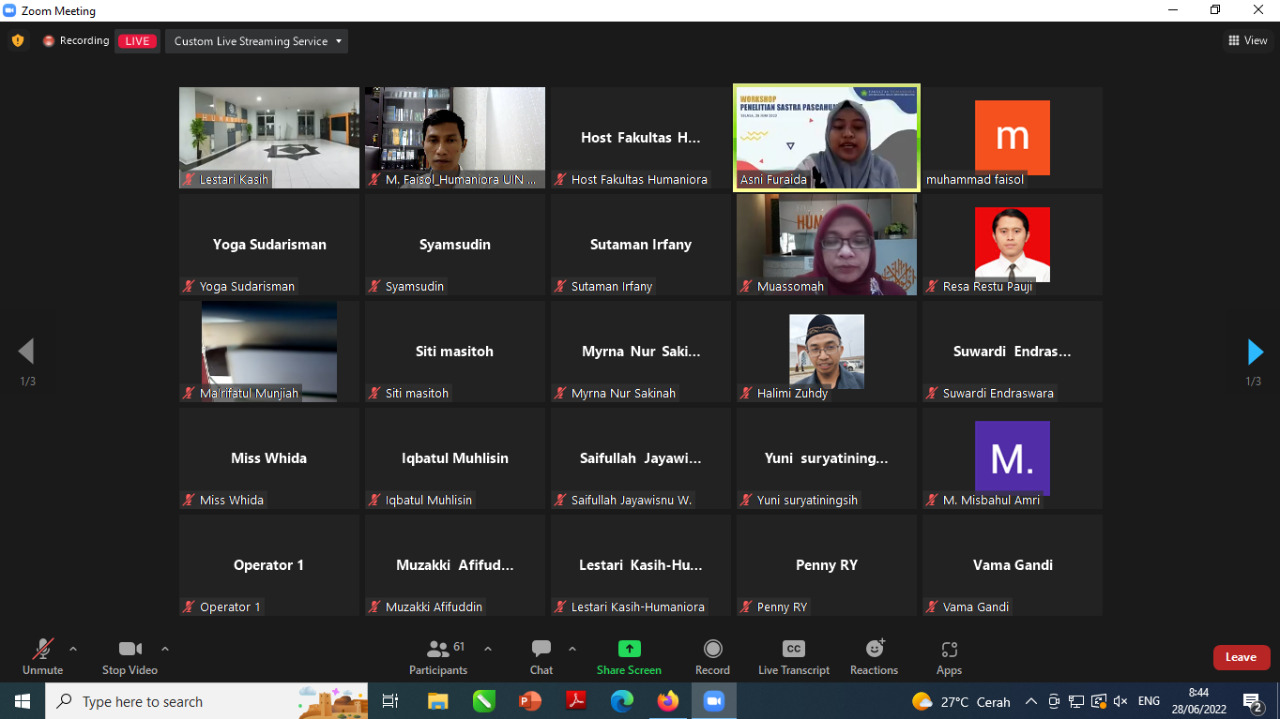Click the green Share Screen icon

629,649
